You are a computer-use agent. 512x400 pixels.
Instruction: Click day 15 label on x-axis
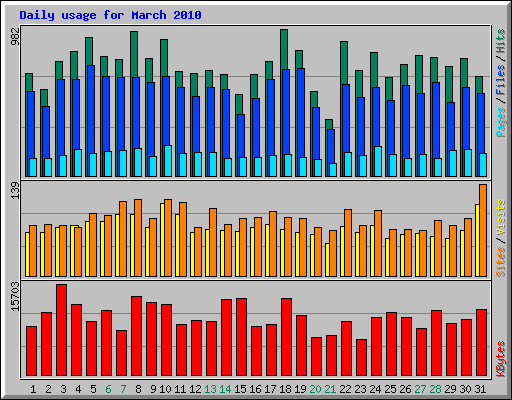click(x=240, y=389)
